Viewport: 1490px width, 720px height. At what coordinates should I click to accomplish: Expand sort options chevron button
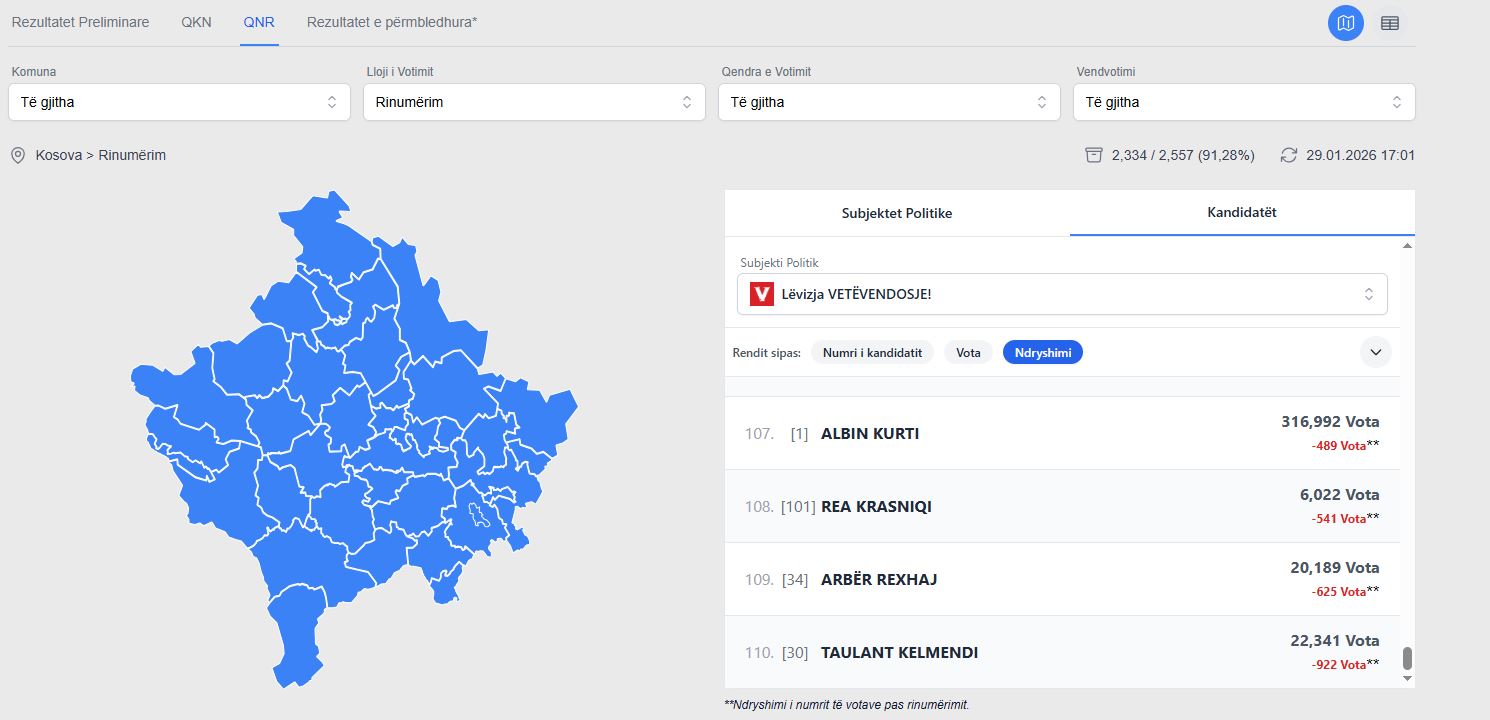(x=1375, y=352)
